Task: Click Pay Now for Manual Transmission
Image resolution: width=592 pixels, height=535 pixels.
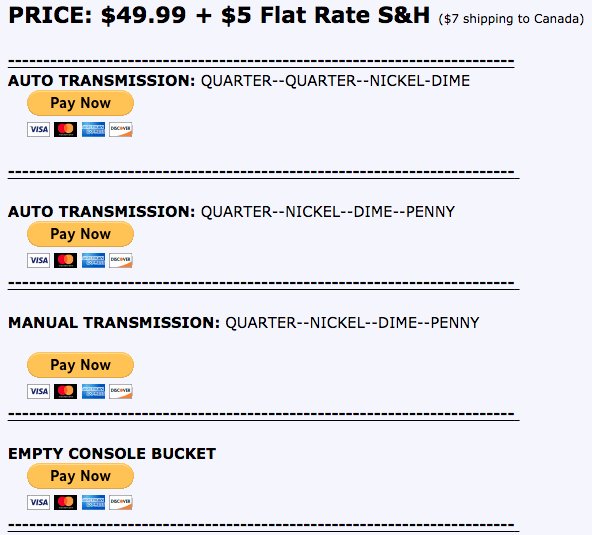Action: coord(80,365)
